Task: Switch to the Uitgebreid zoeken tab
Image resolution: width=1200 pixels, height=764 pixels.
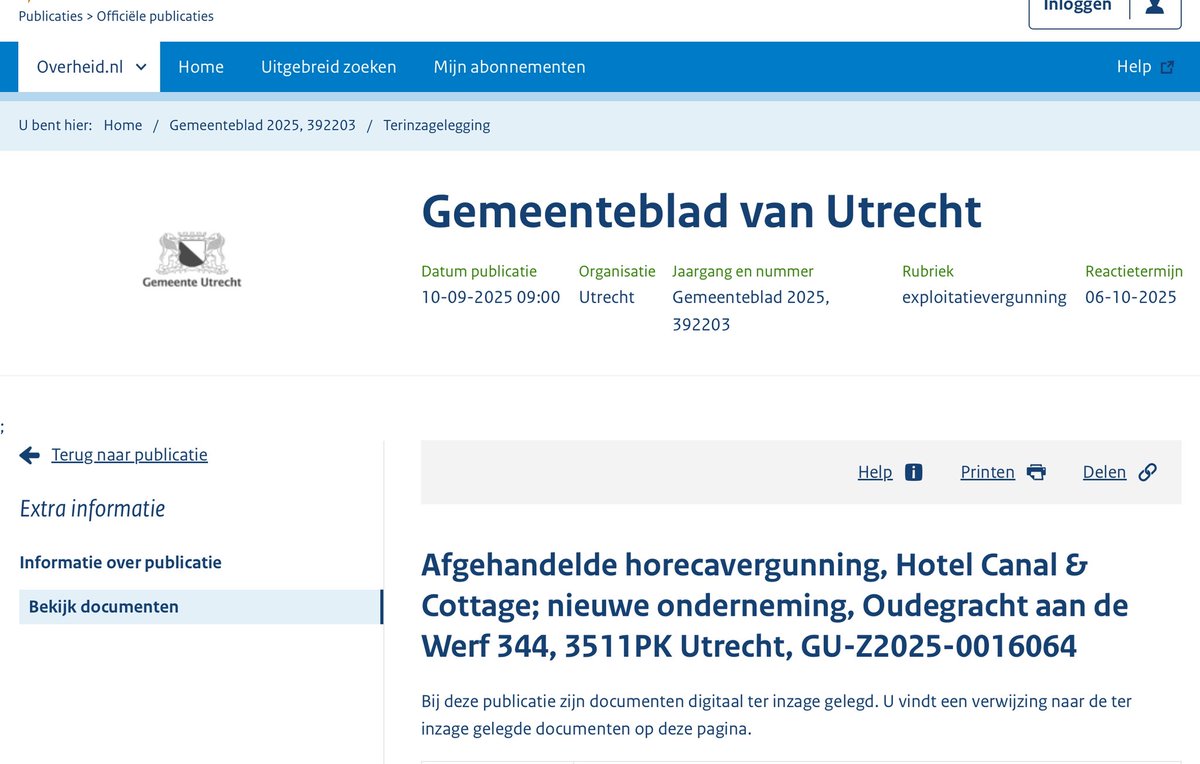Action: (x=329, y=66)
